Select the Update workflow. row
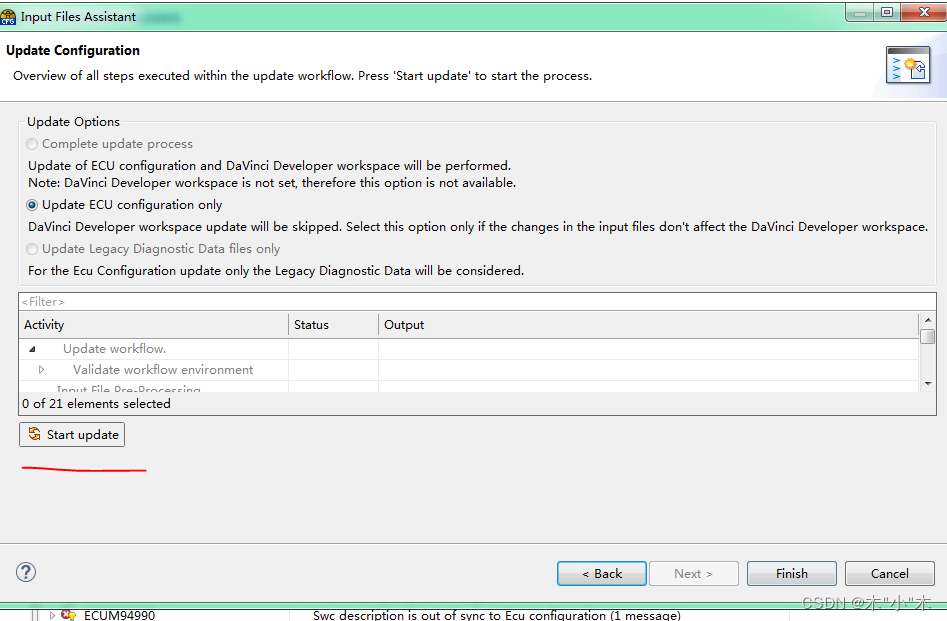The width and height of the screenshot is (947, 621). pos(469,349)
